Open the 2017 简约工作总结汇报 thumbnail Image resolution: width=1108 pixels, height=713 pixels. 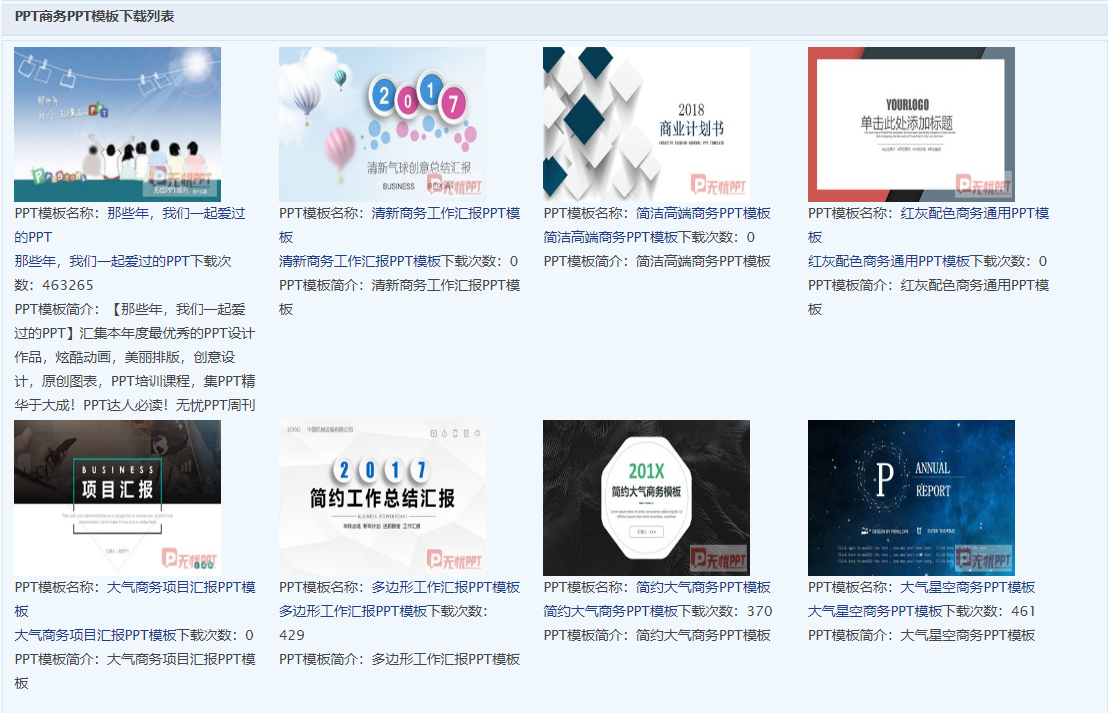[x=382, y=497]
